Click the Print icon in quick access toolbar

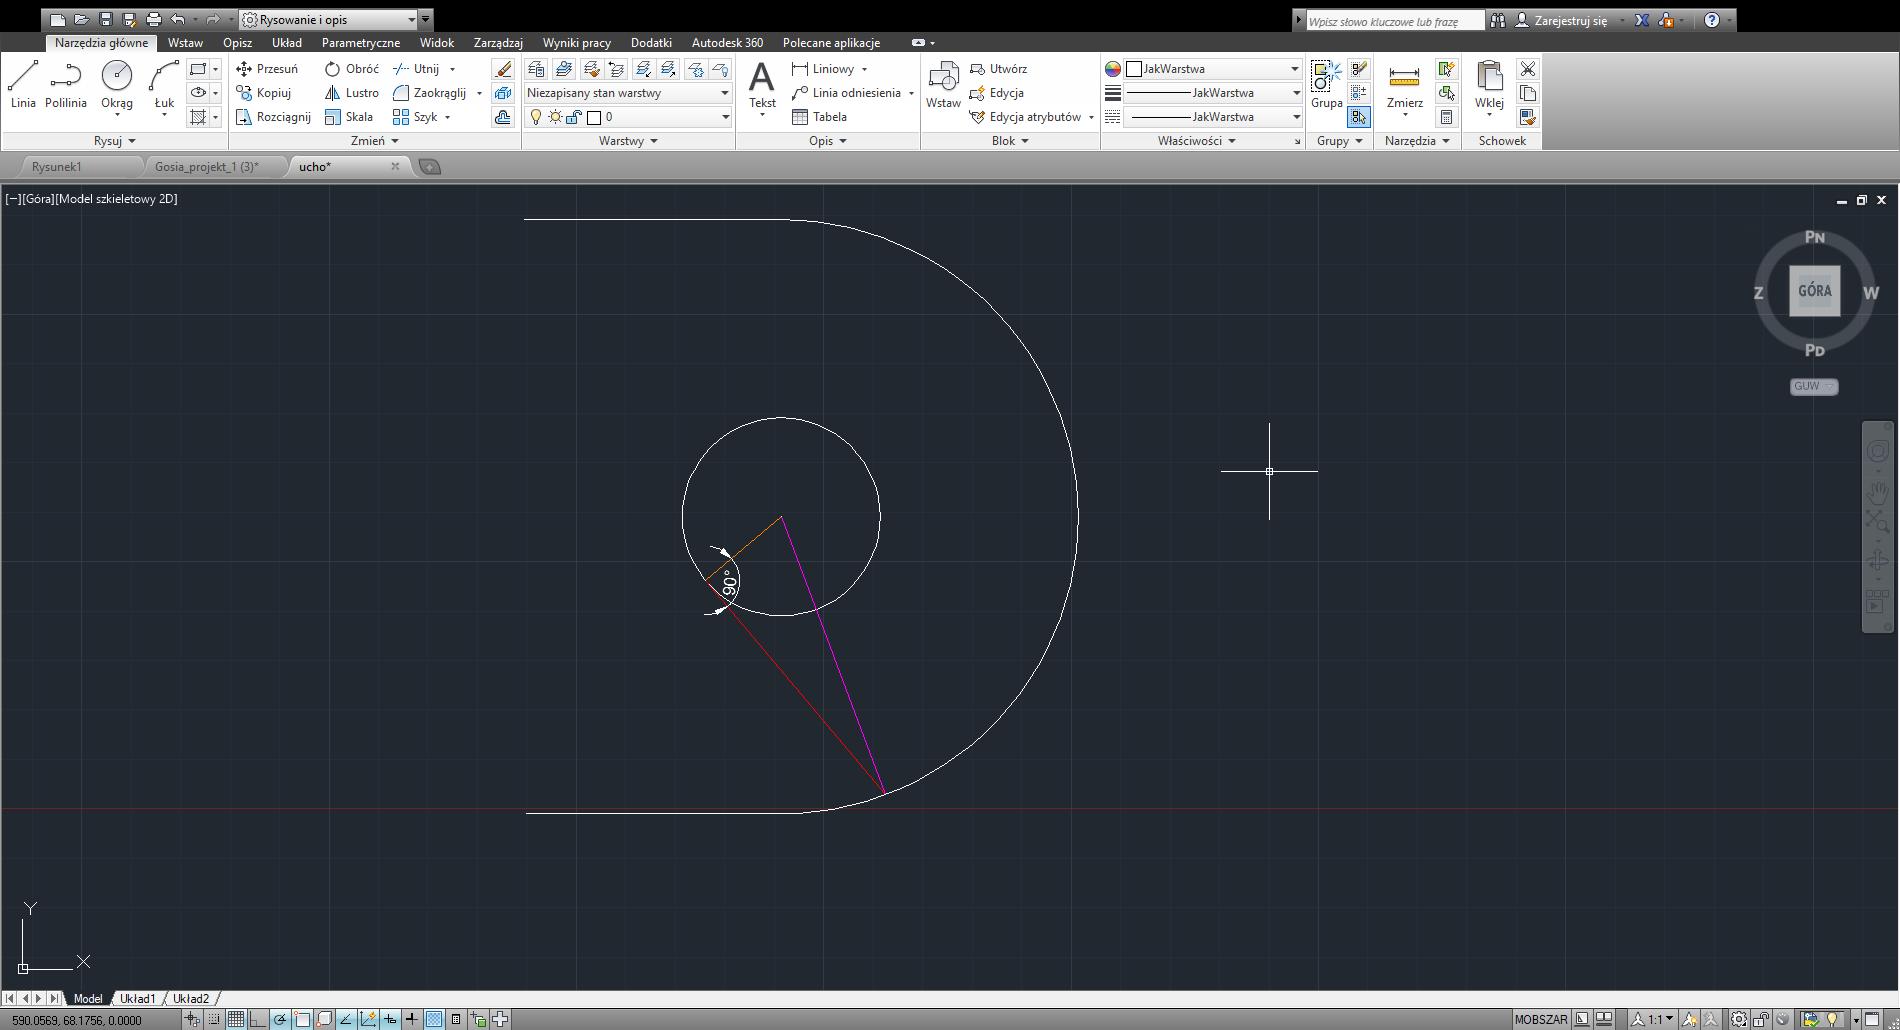coord(153,19)
